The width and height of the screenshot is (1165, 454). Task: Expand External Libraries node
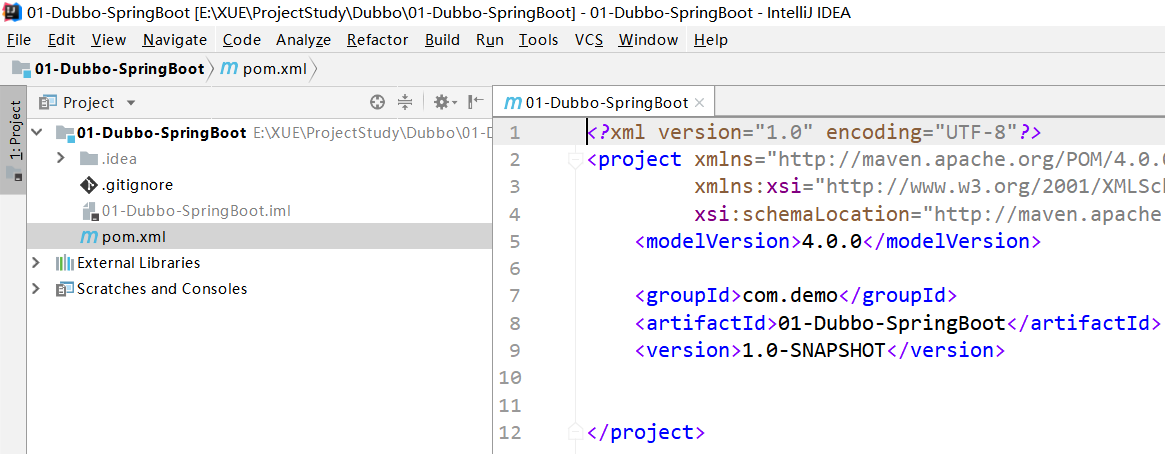[36, 263]
